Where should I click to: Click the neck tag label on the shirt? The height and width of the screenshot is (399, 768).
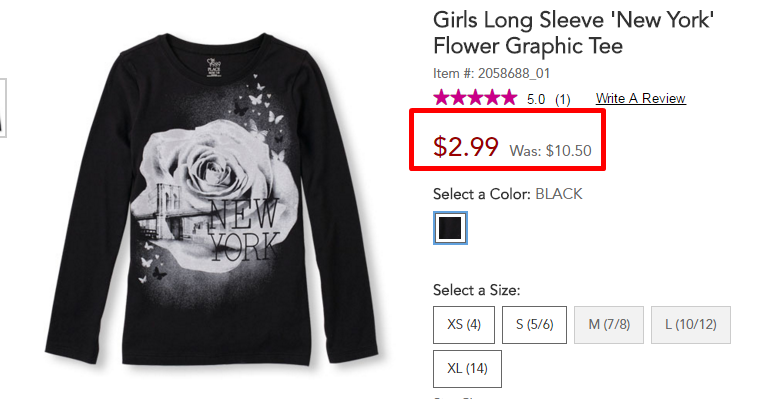point(214,68)
